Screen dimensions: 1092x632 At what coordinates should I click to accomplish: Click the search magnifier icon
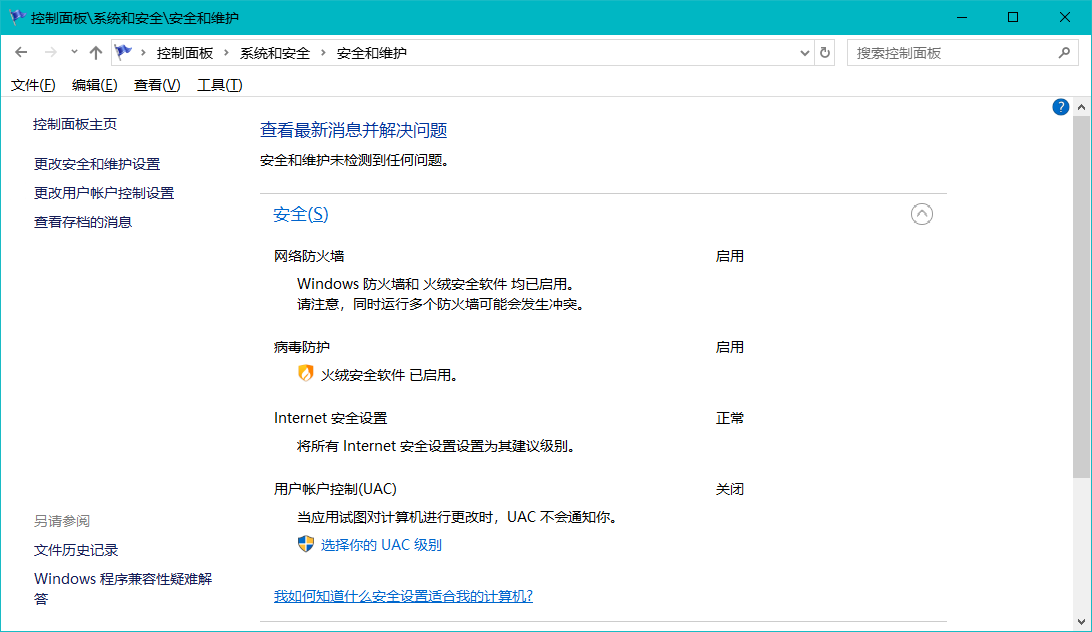pyautogui.click(x=1066, y=52)
